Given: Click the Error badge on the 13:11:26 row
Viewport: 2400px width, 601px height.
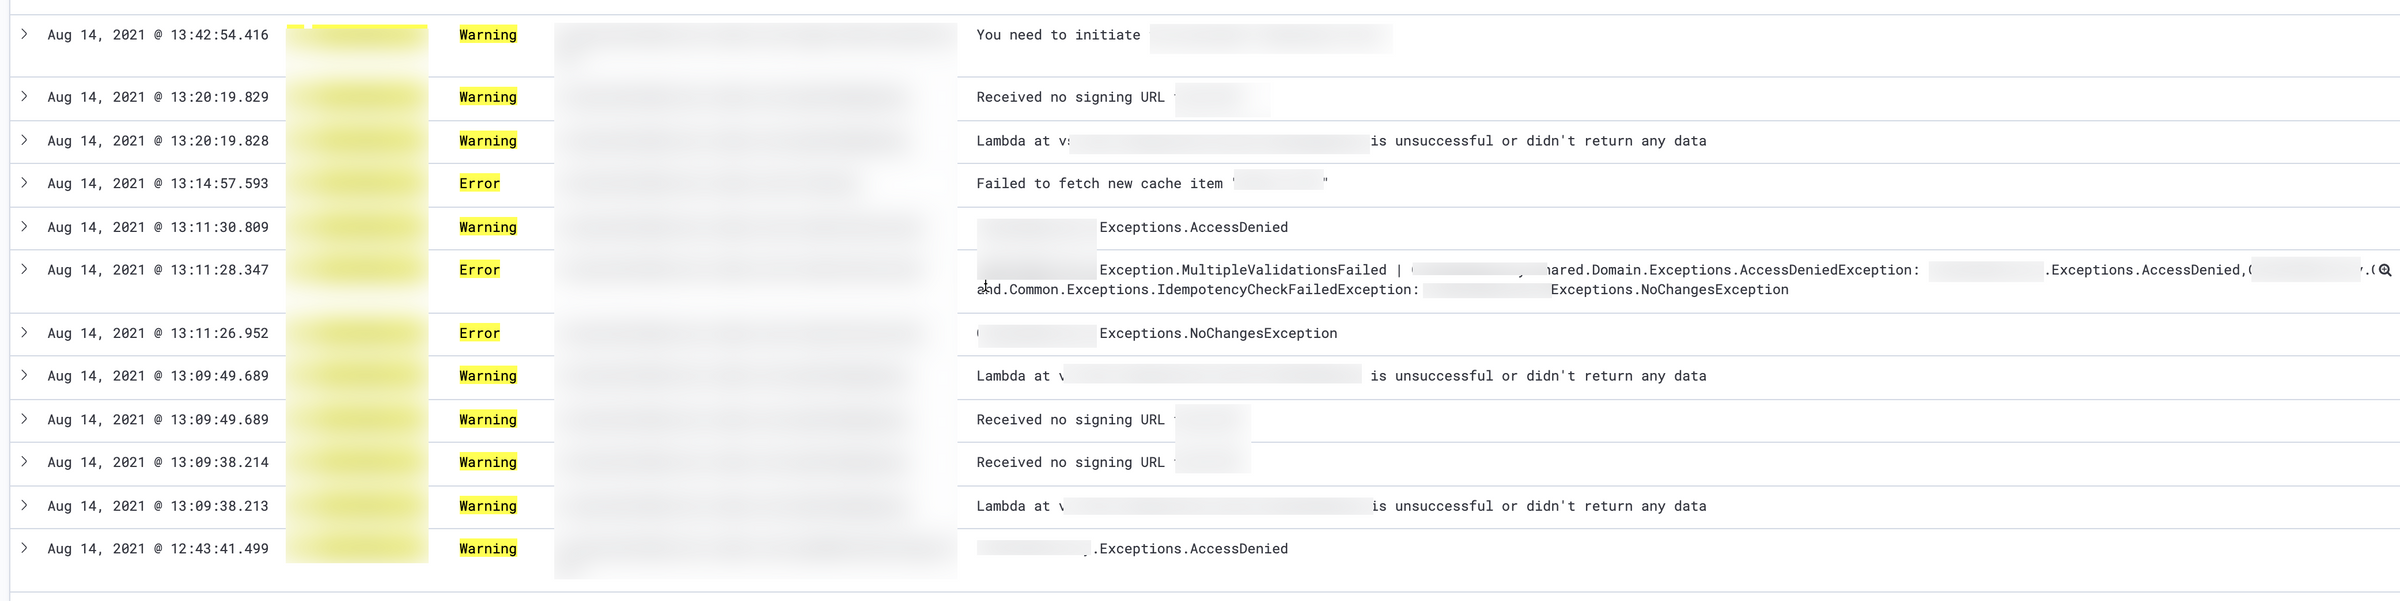Looking at the screenshot, I should (478, 333).
